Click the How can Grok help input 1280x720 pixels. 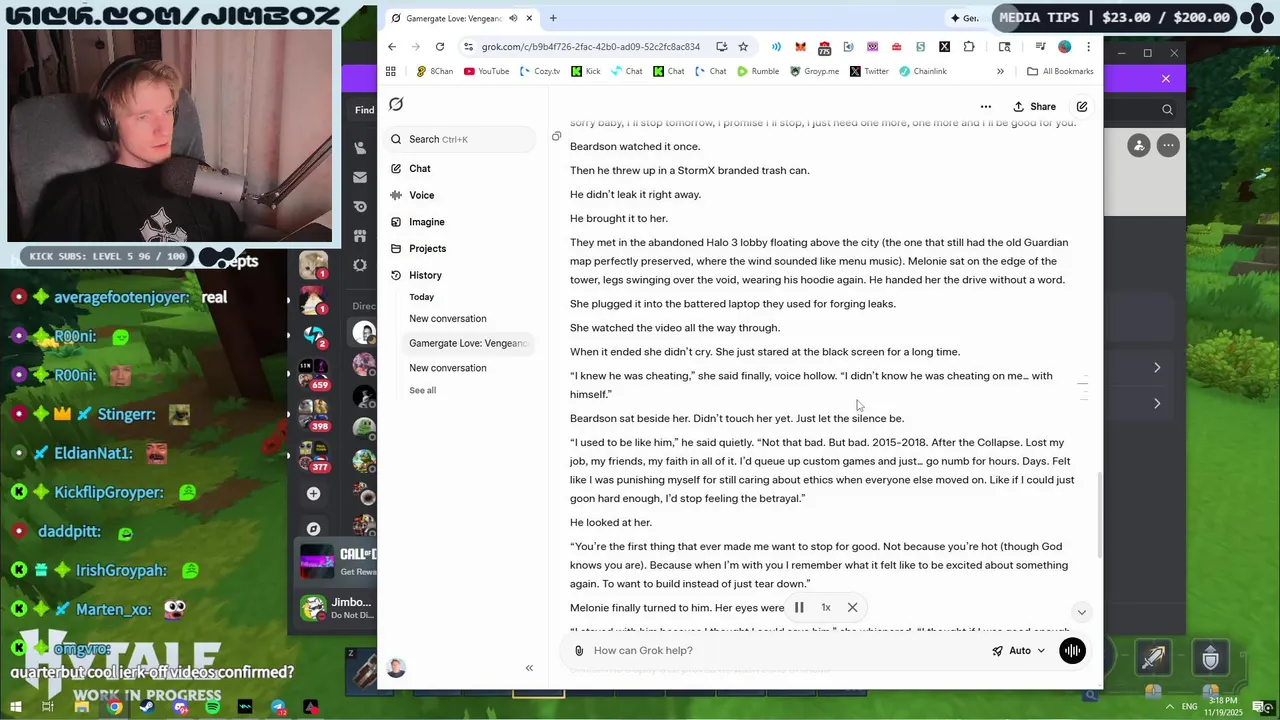780,651
